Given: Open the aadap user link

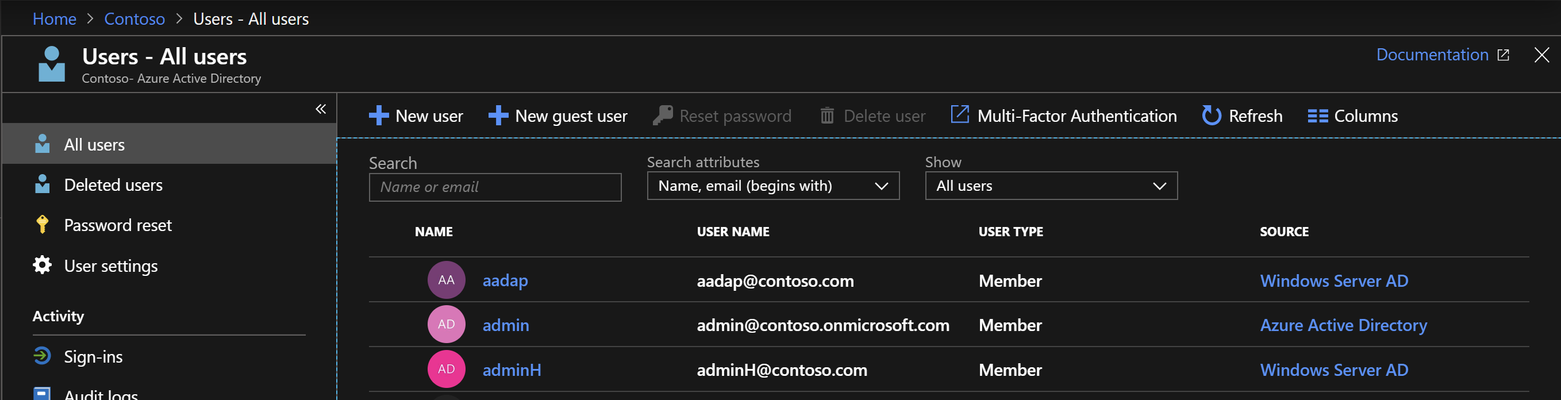Looking at the screenshot, I should coord(505,281).
